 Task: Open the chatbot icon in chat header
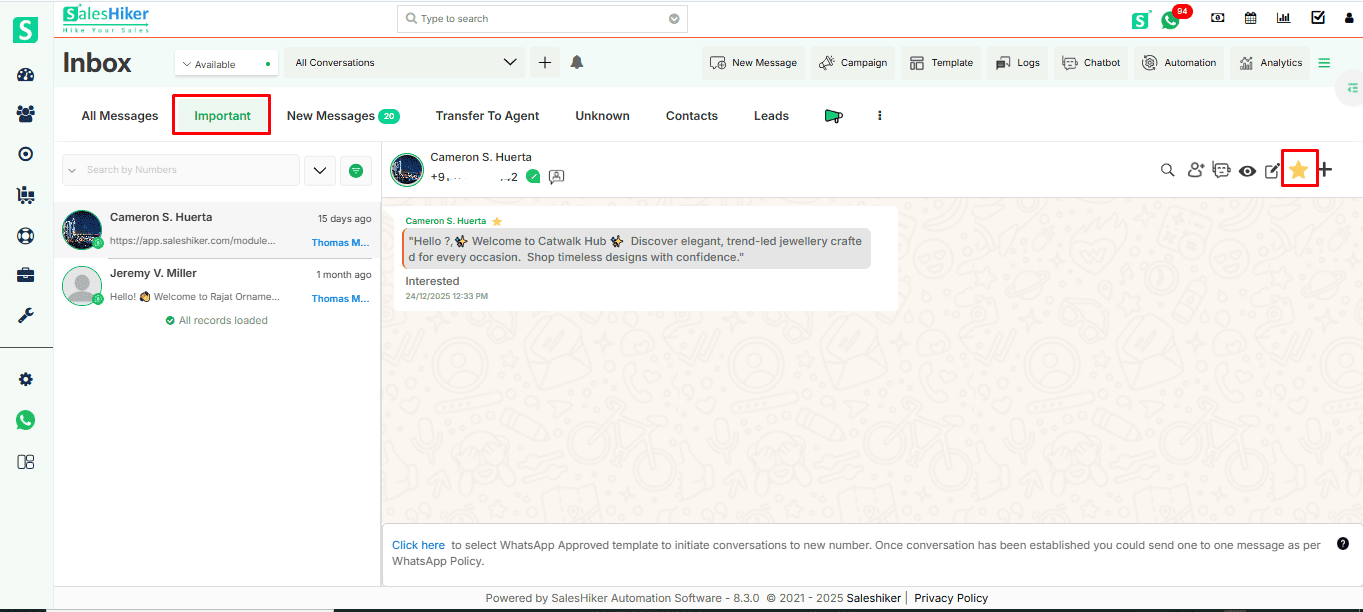coord(1221,170)
